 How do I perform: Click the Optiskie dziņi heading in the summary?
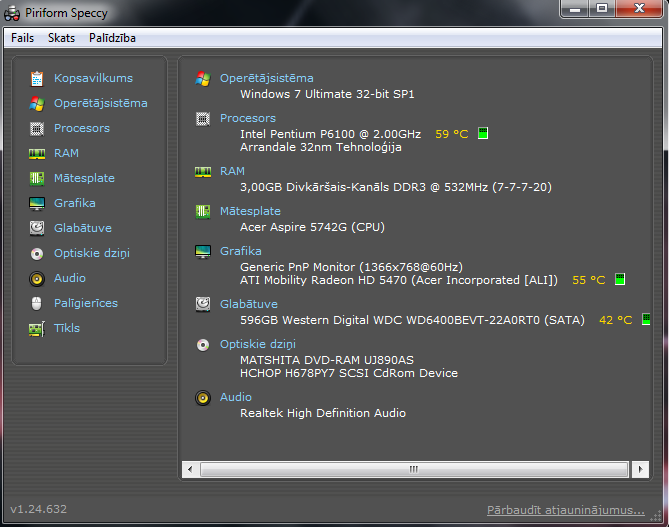point(258,344)
